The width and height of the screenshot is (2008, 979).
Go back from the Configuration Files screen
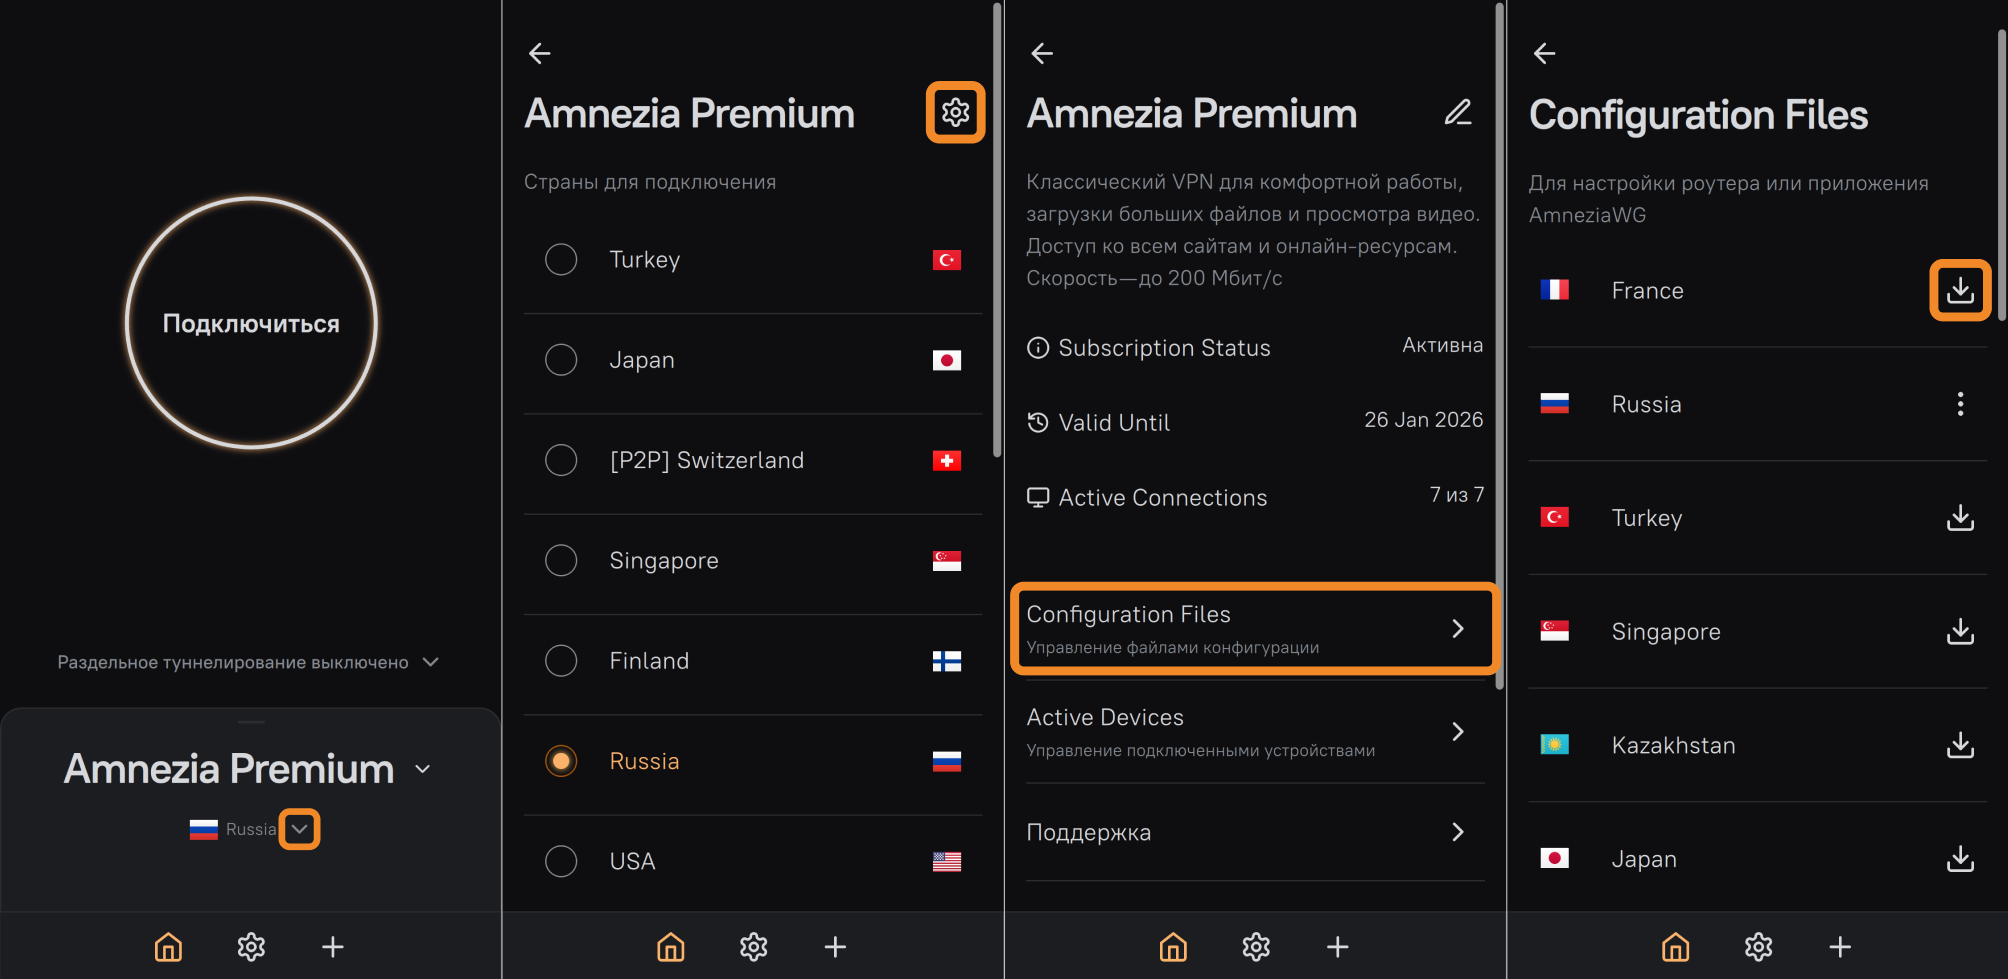(x=1544, y=53)
